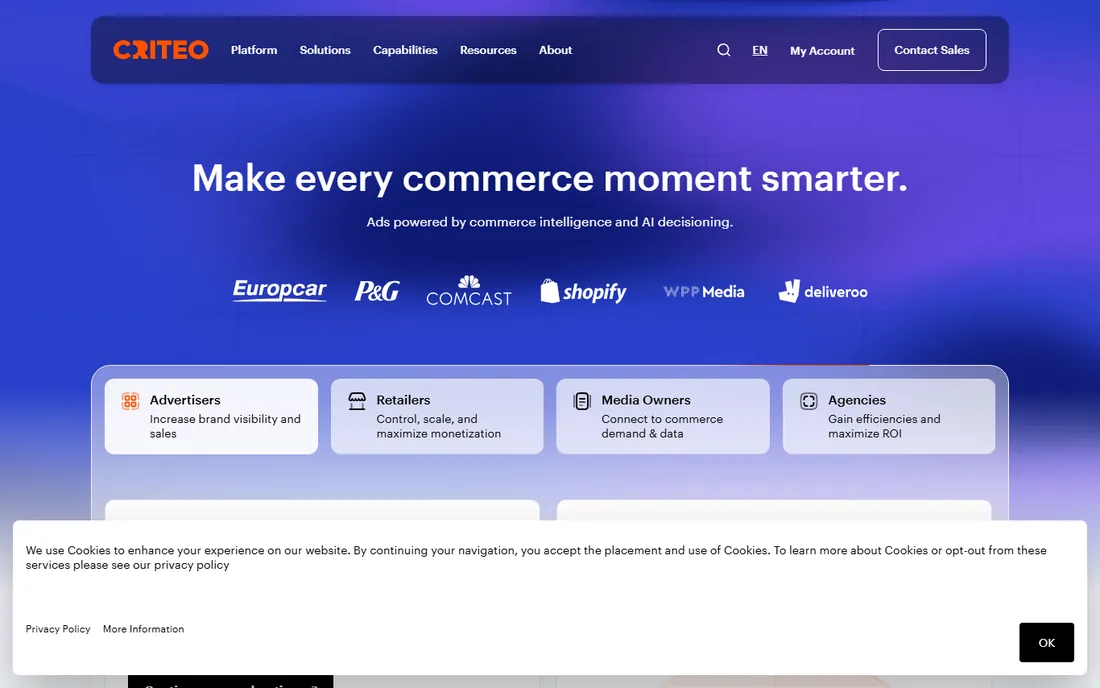1100x688 pixels.
Task: Click the Shopify logo
Action: pyautogui.click(x=583, y=291)
